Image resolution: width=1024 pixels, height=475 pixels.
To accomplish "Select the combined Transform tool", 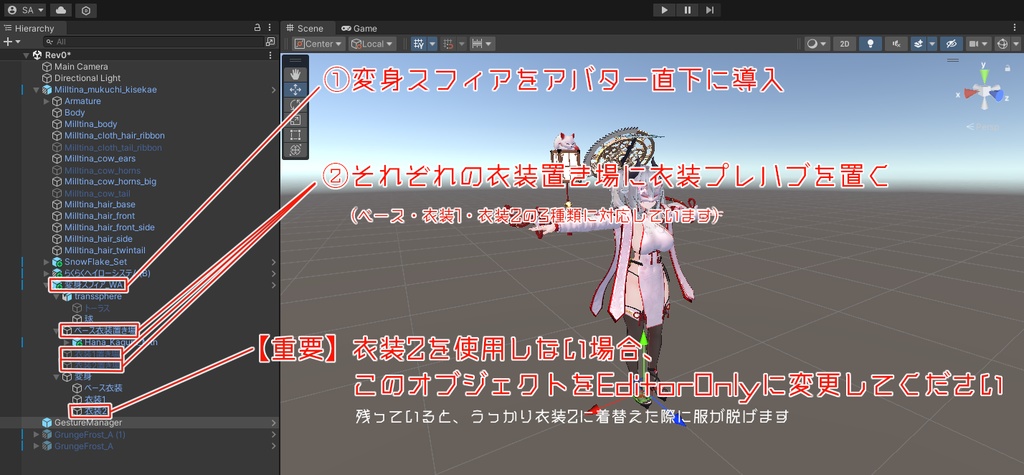I will pyautogui.click(x=295, y=150).
